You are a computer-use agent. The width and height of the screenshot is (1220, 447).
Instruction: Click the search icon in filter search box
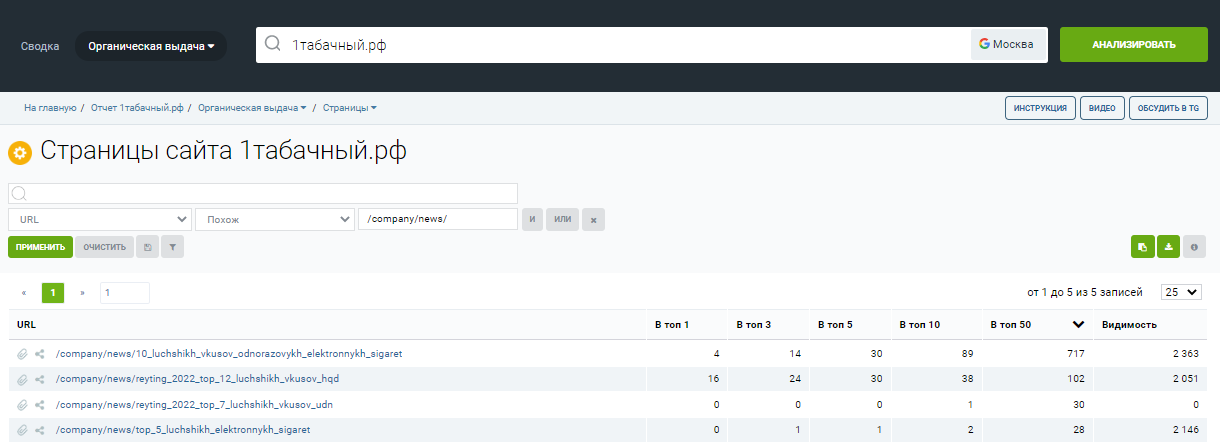pyautogui.click(x=18, y=194)
